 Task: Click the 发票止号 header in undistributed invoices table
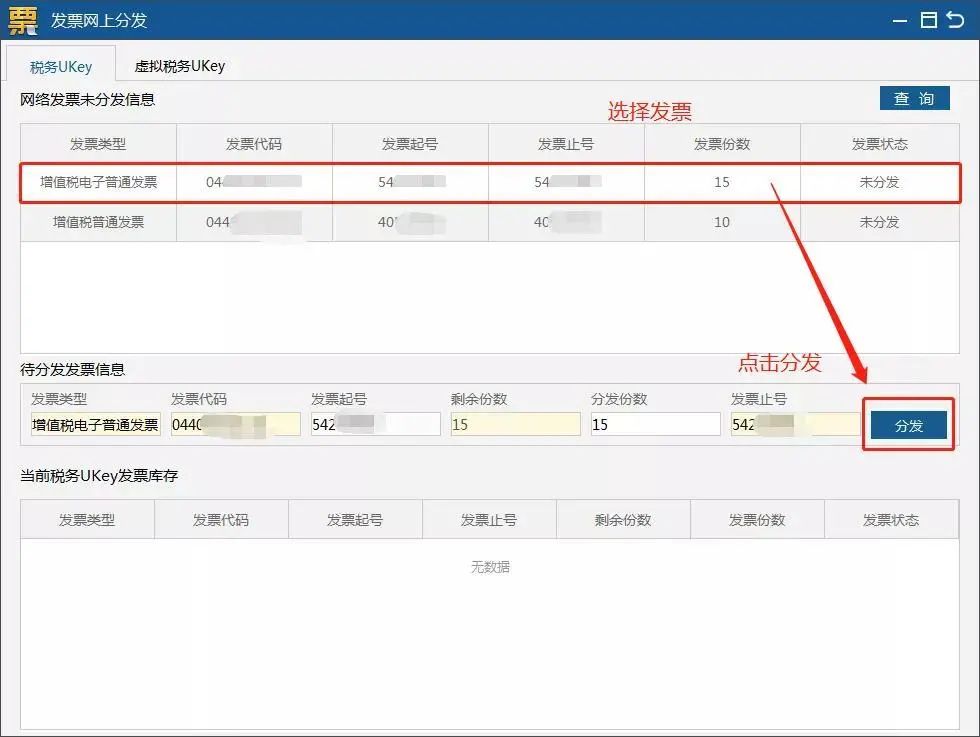click(566, 144)
